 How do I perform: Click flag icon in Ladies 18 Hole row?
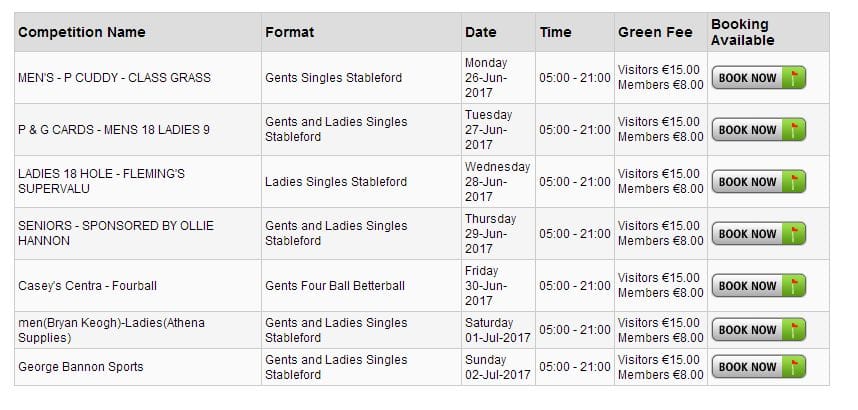coord(794,182)
